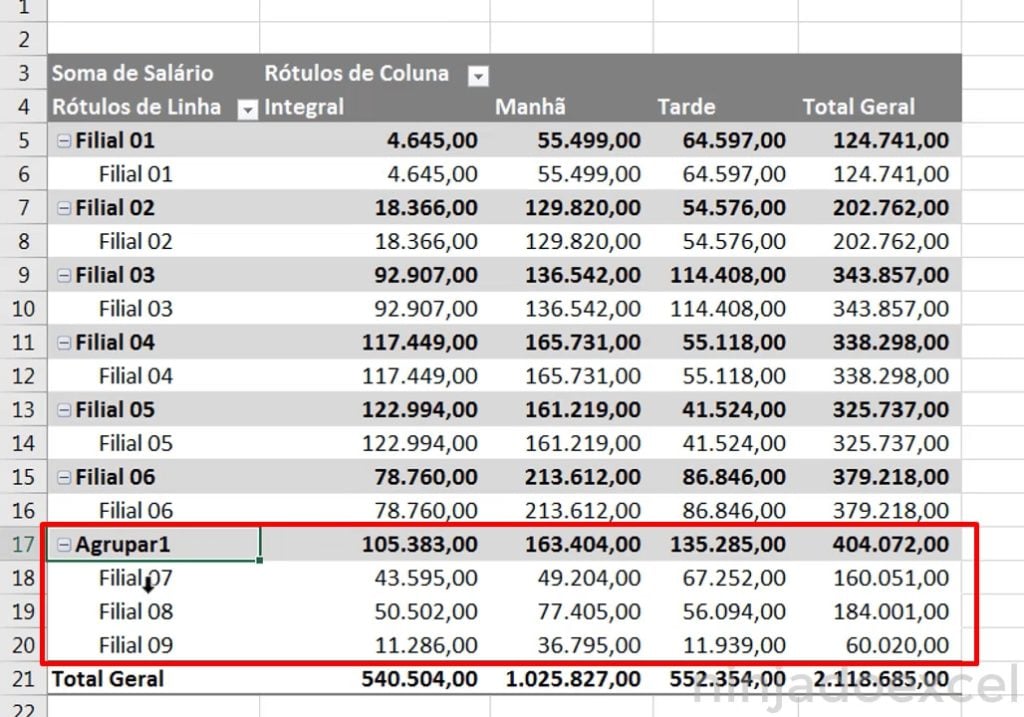
Task: Select the Tarde column label
Action: (685, 107)
